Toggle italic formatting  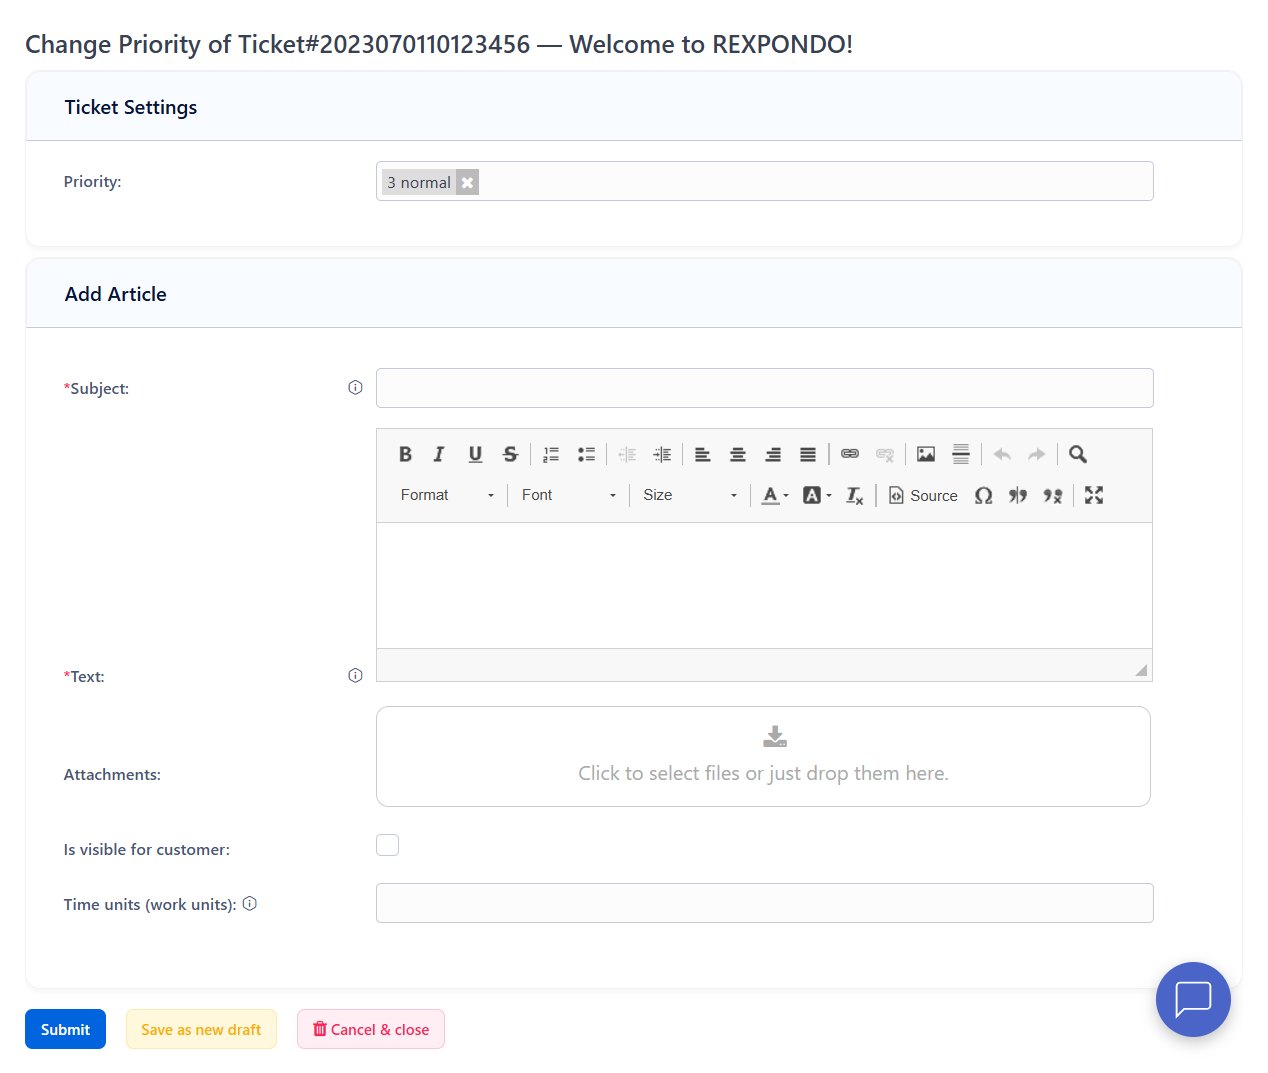click(x=439, y=454)
